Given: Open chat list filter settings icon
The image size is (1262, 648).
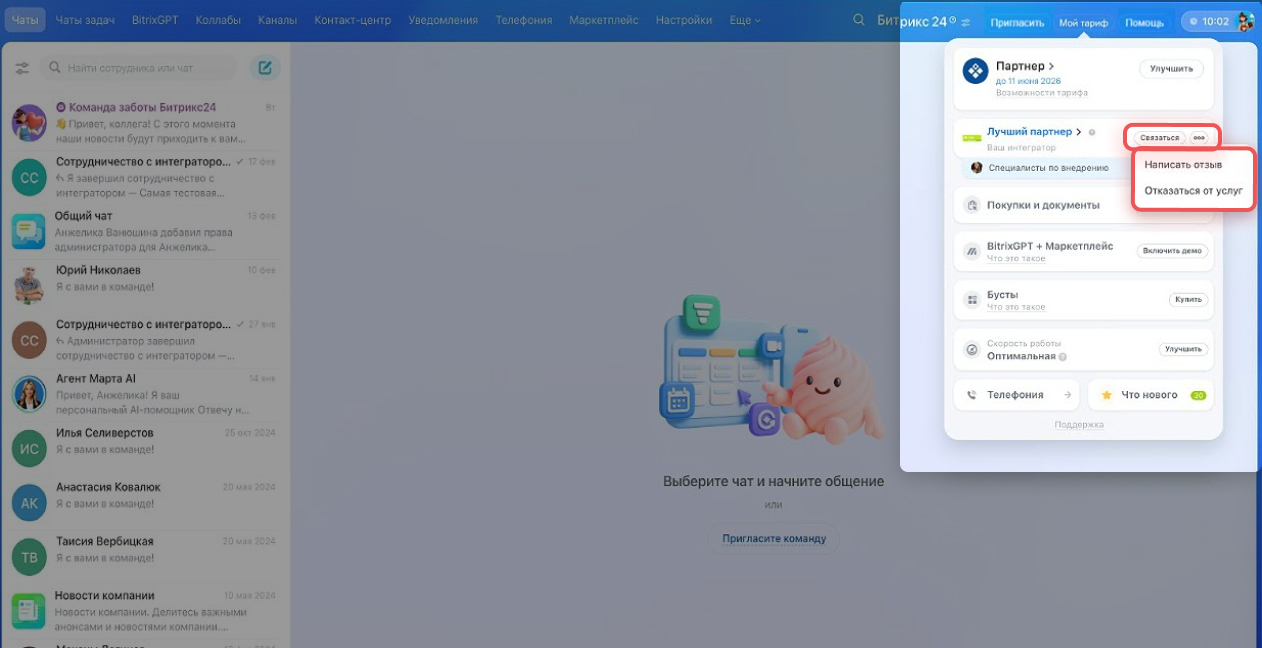Looking at the screenshot, I should pos(22,68).
